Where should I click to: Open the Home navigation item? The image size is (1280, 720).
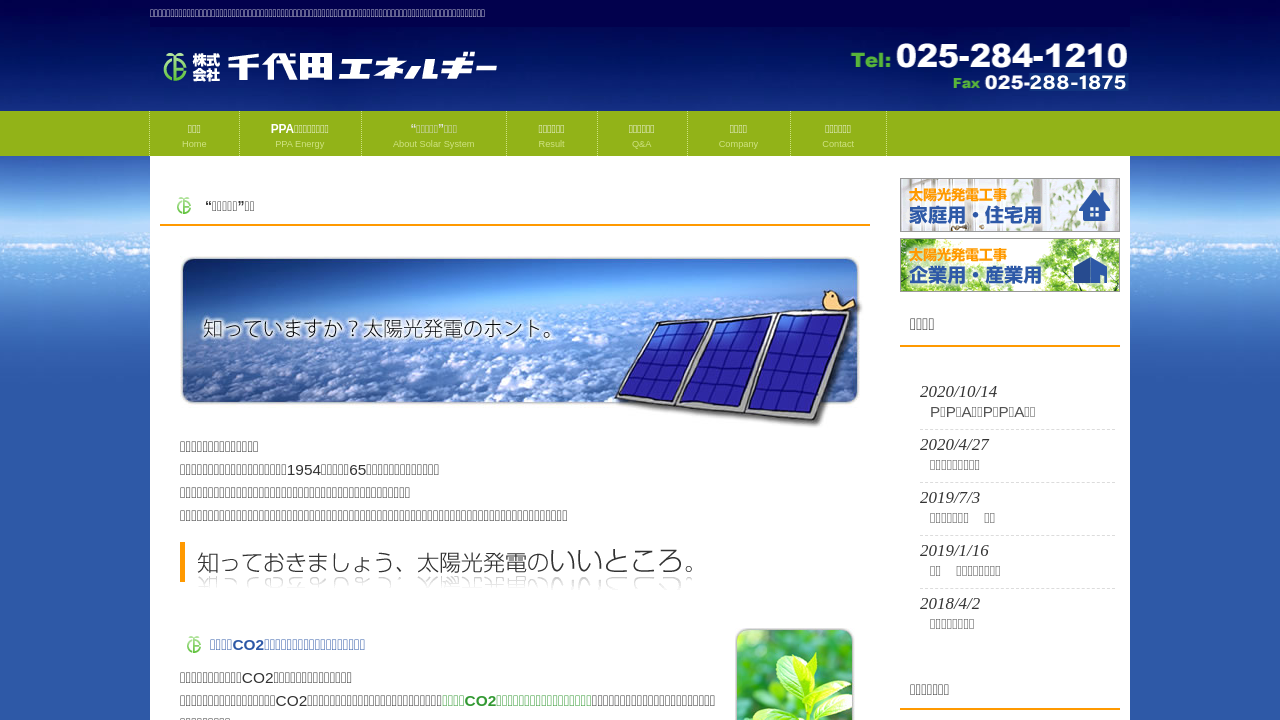coord(194,135)
